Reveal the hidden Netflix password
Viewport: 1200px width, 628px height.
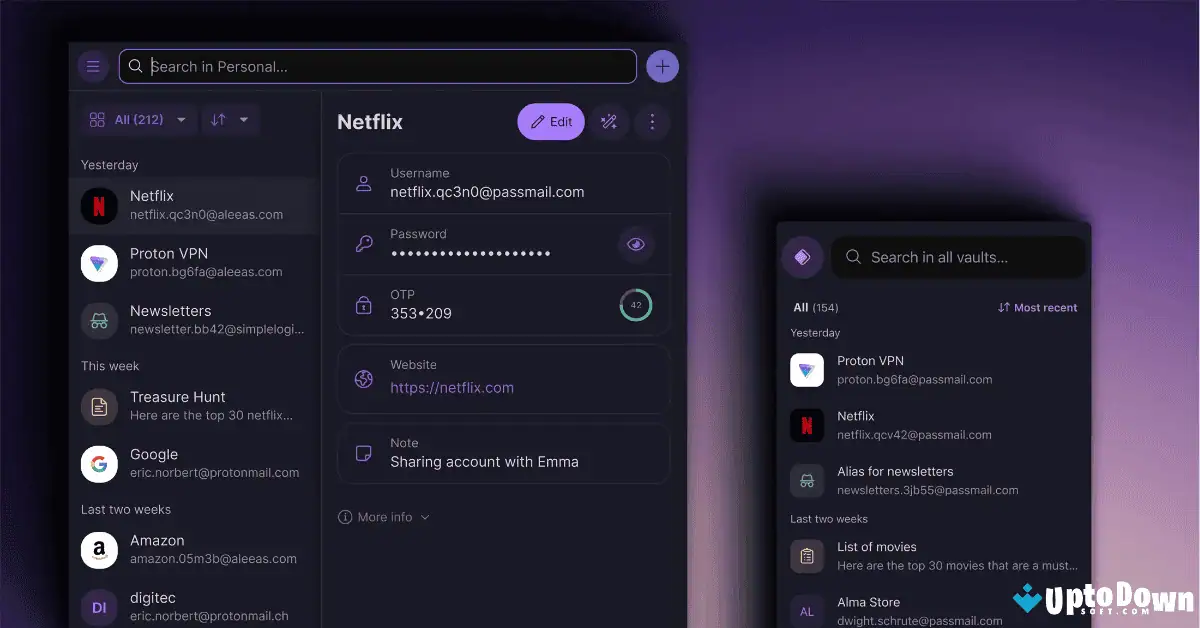pos(636,244)
